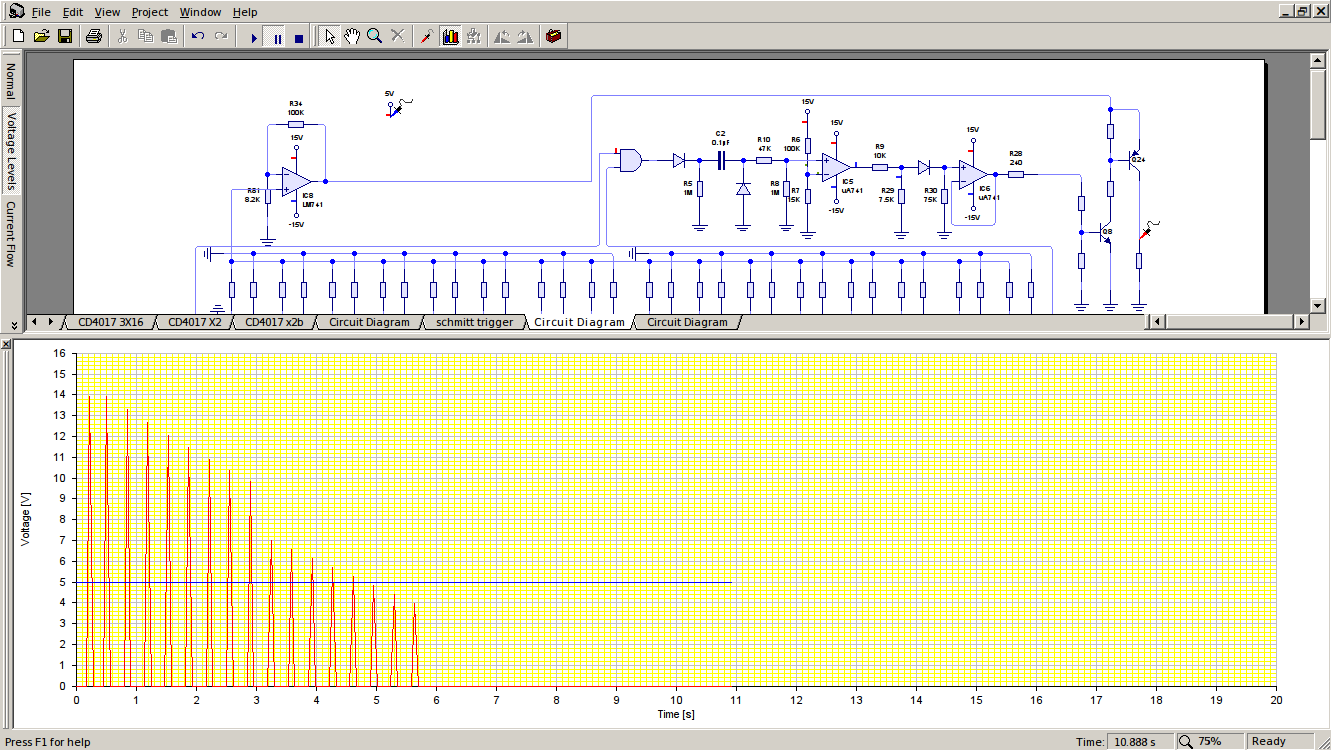1331x750 pixels.
Task: Switch to the schmitt trigger tab
Action: coord(475,322)
